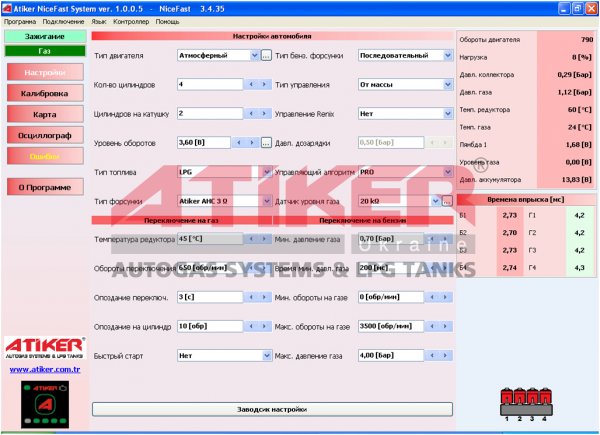Open Уровень оборотов ellipsis button
600x435 pixels.
point(266,143)
